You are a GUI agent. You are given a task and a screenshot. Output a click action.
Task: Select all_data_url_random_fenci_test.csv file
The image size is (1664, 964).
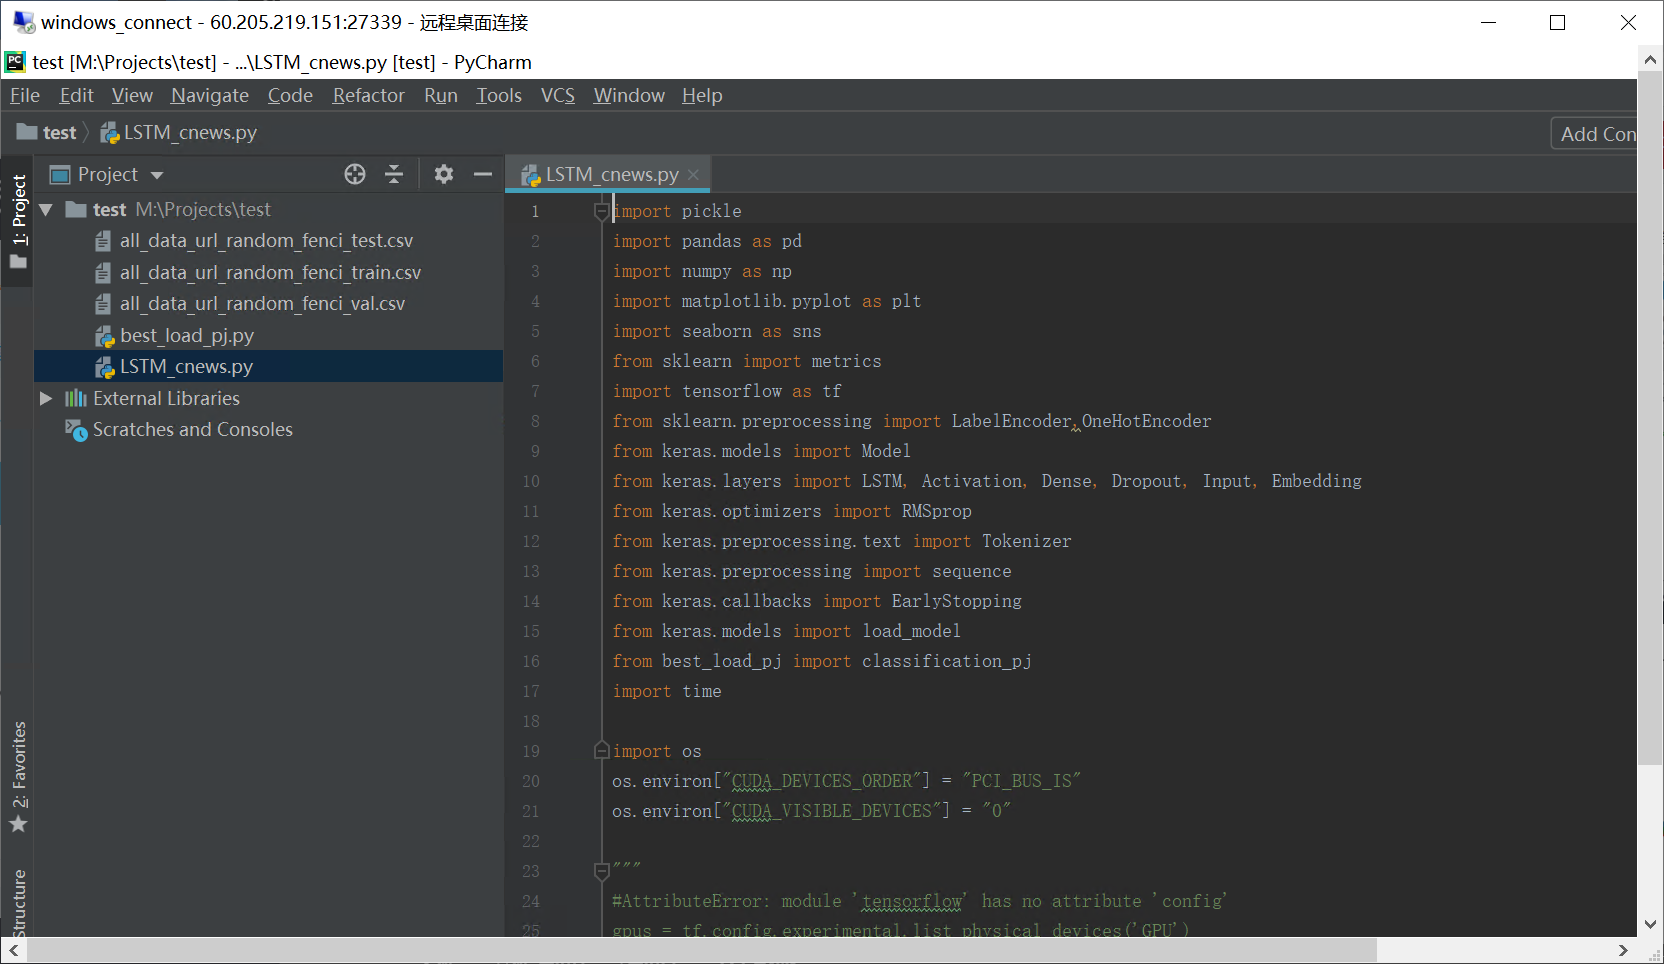point(266,240)
